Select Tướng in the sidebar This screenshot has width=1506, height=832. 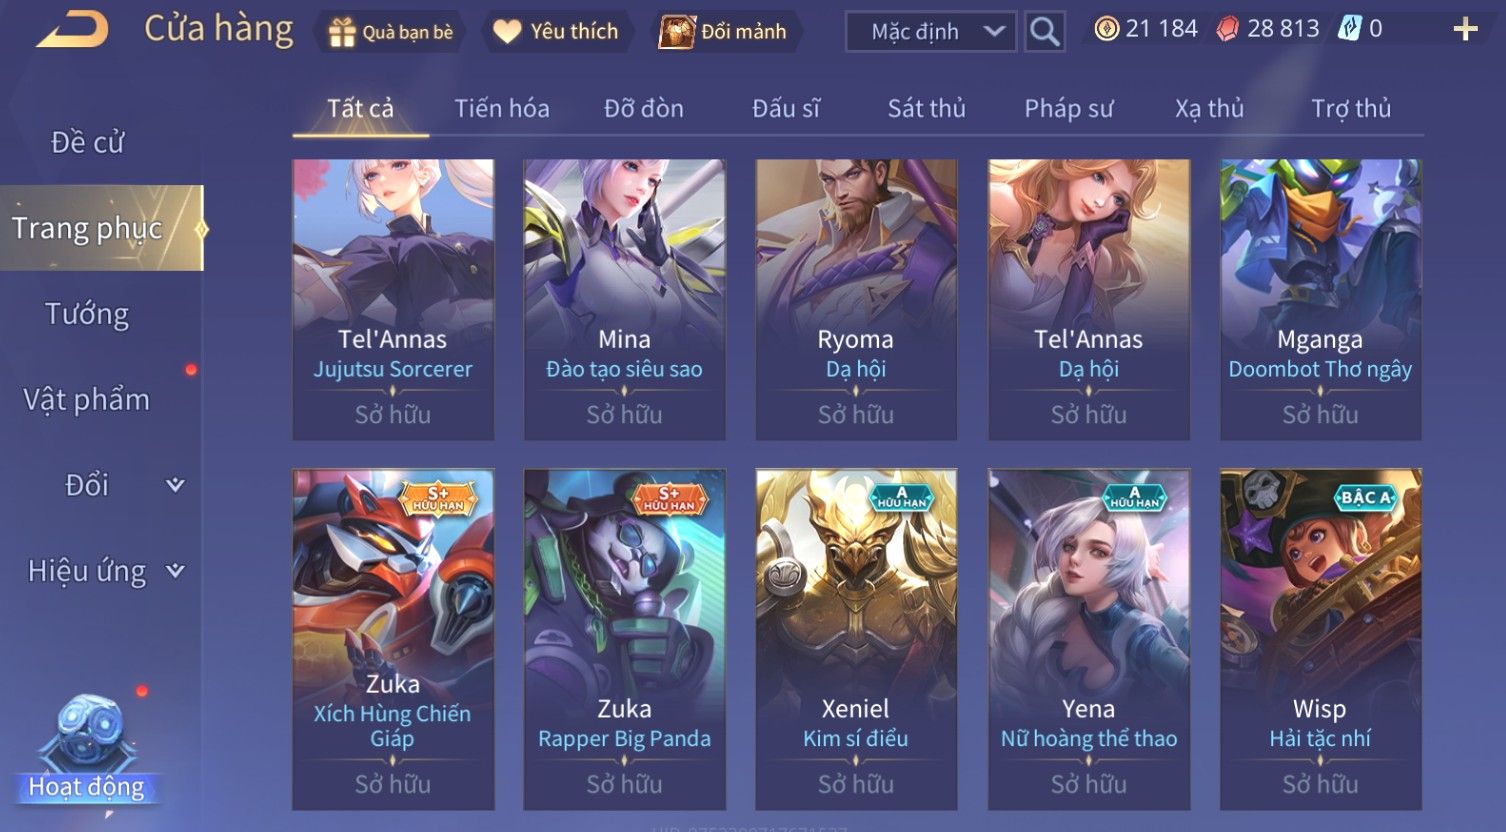[x=87, y=314]
